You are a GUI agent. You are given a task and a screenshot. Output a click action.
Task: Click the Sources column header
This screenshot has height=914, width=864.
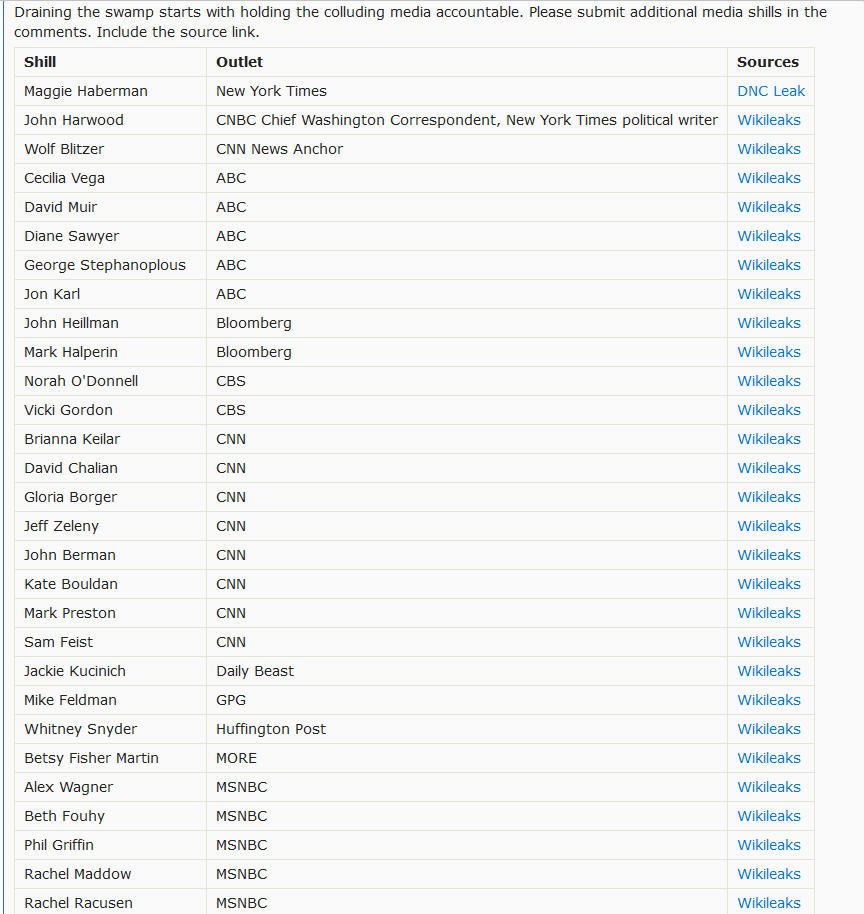coord(768,62)
